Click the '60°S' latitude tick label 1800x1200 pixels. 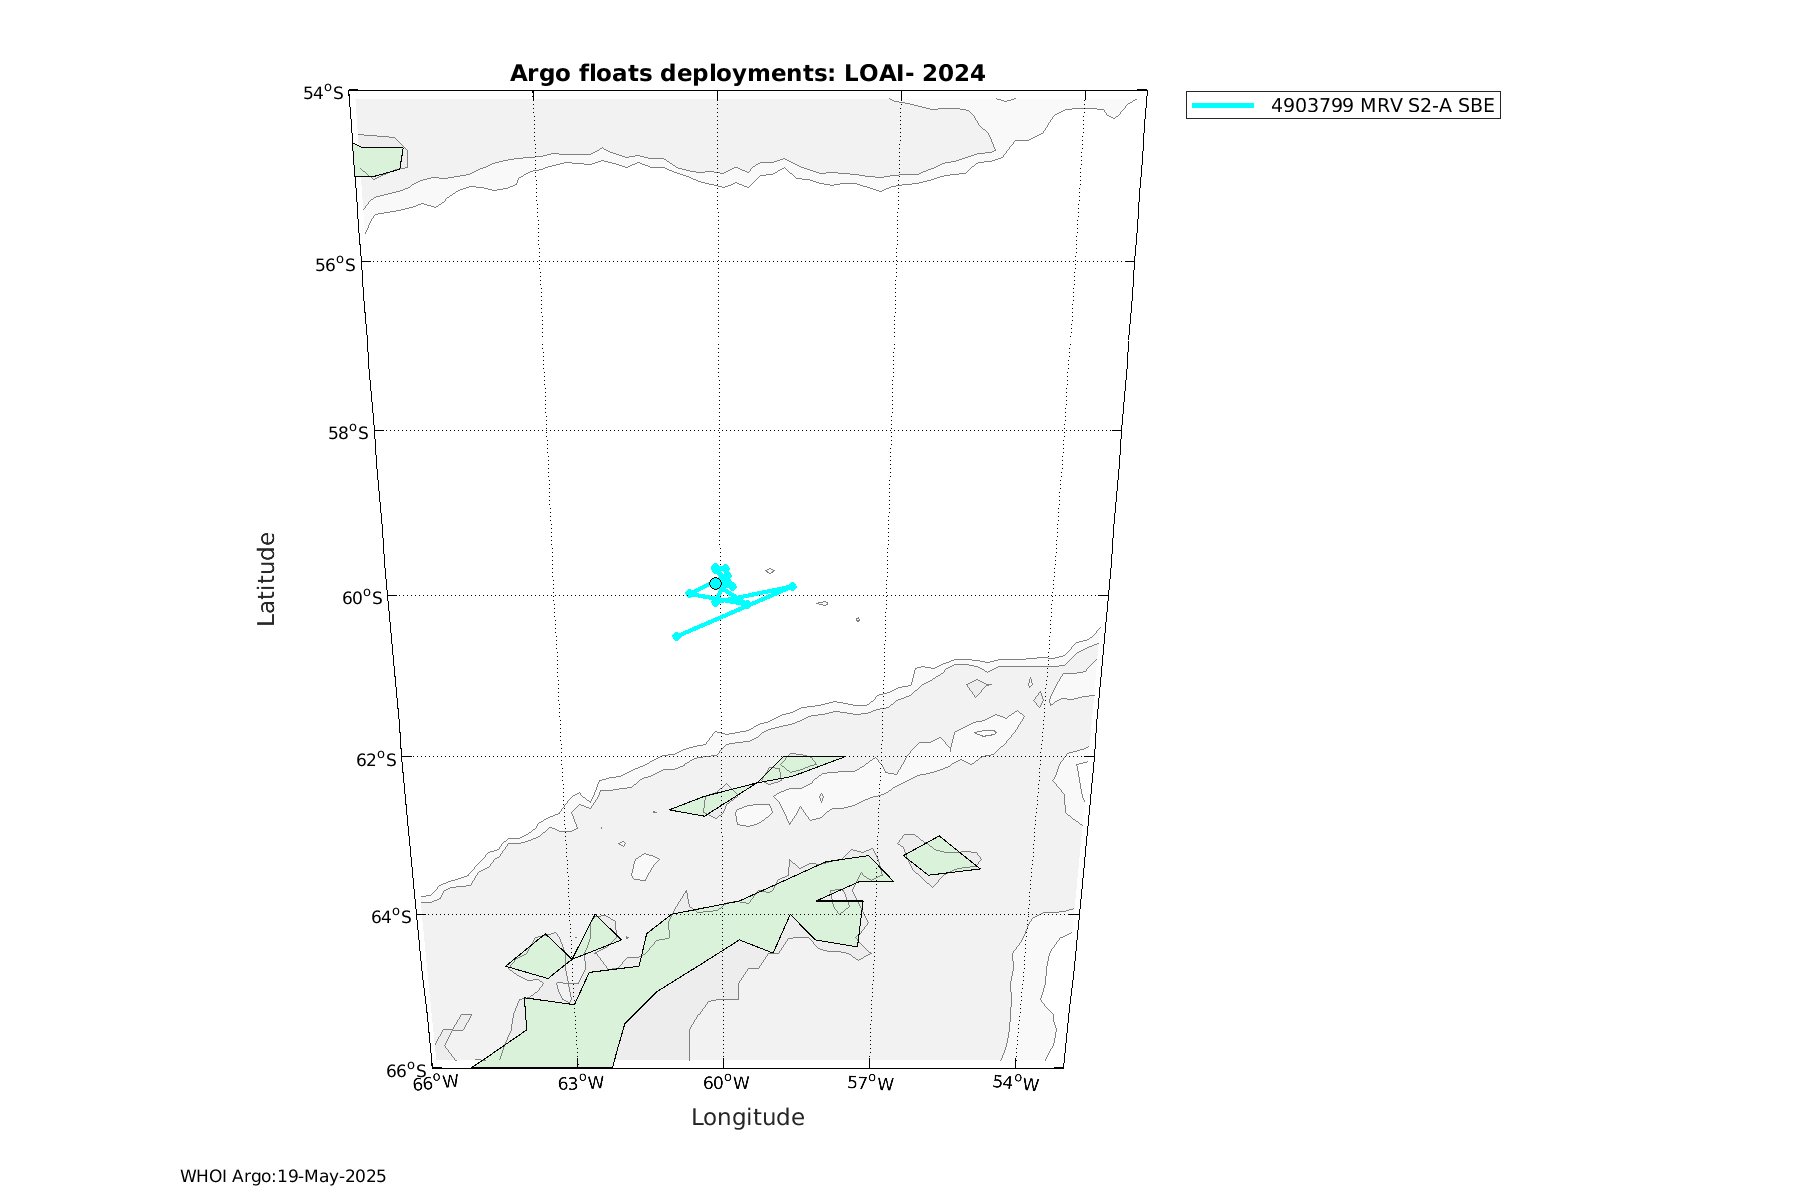coord(362,597)
